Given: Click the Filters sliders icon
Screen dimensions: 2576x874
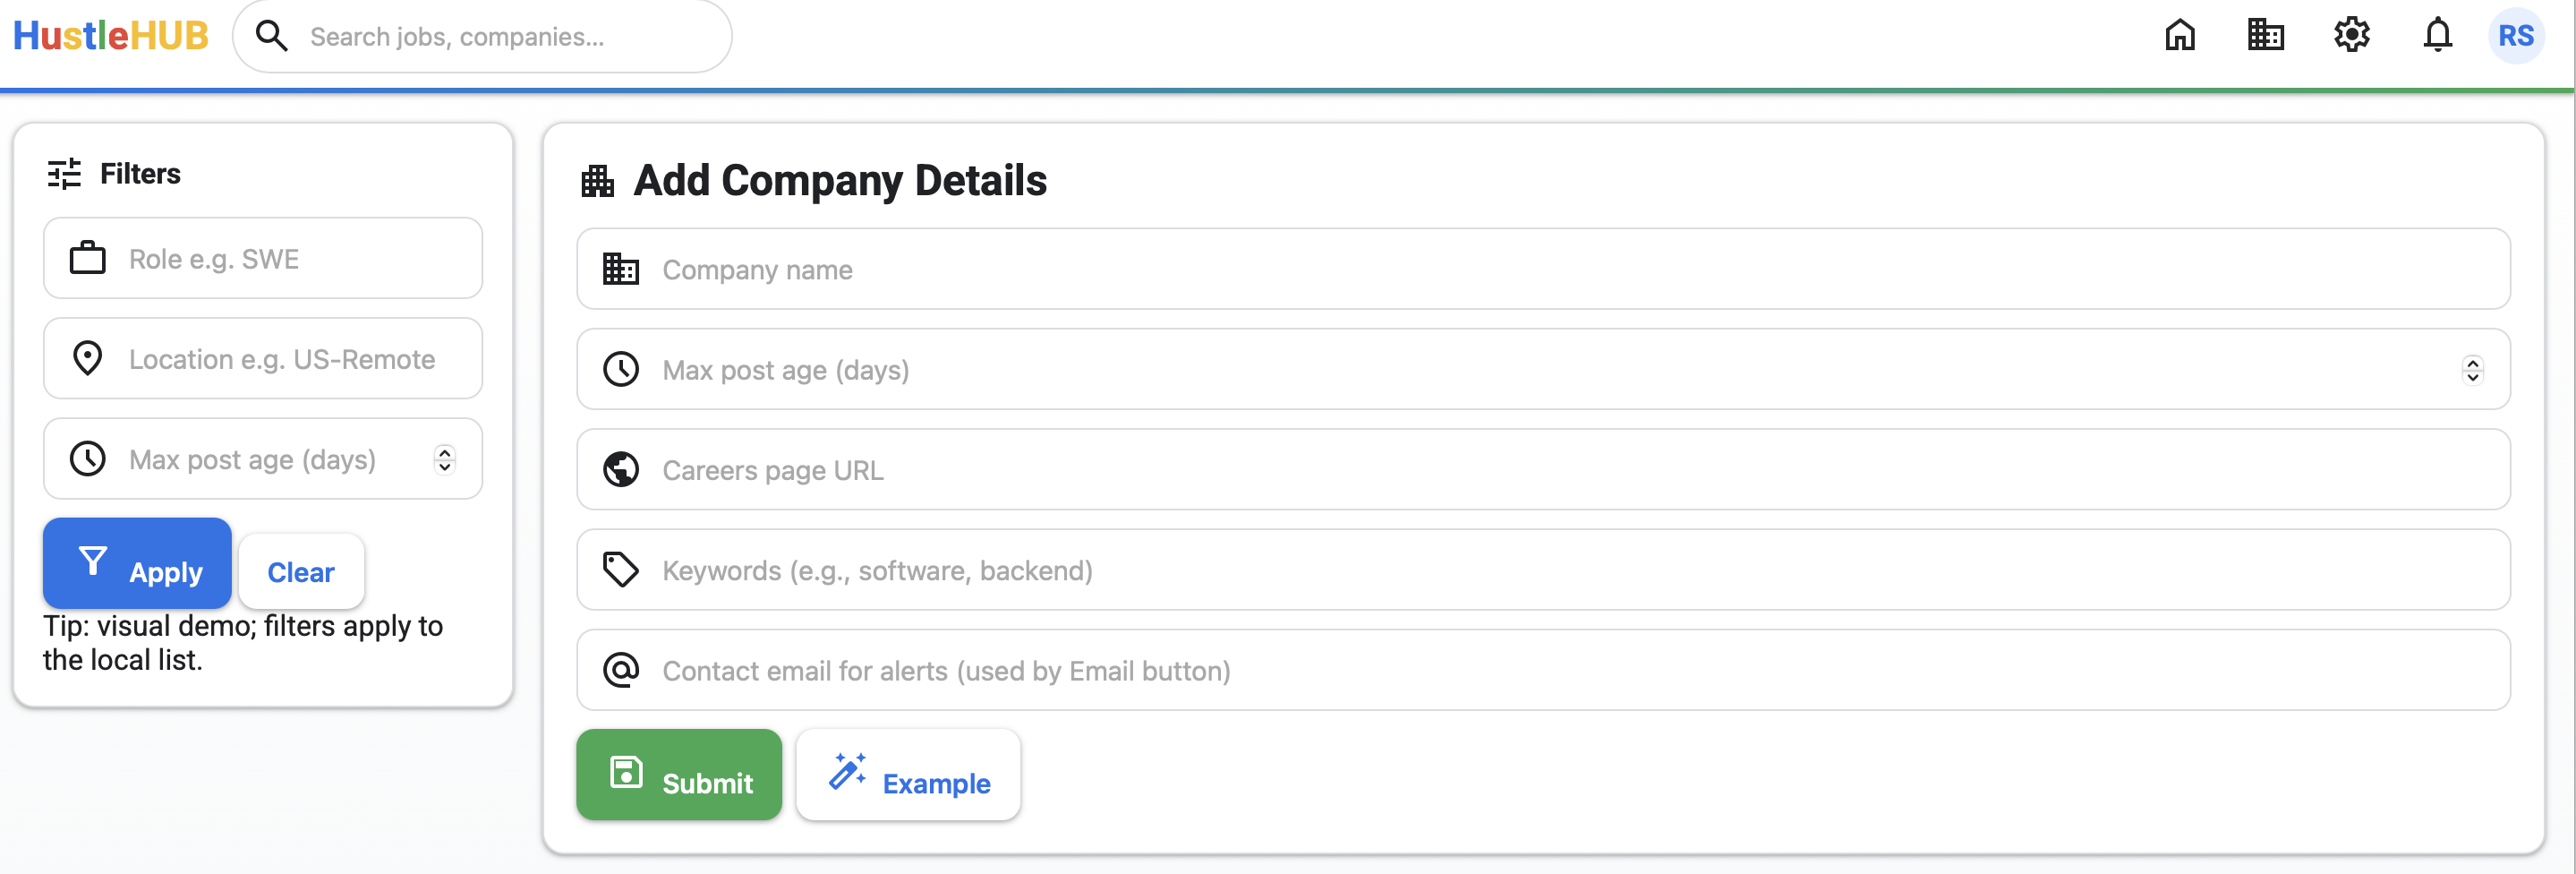Looking at the screenshot, I should coord(65,174).
